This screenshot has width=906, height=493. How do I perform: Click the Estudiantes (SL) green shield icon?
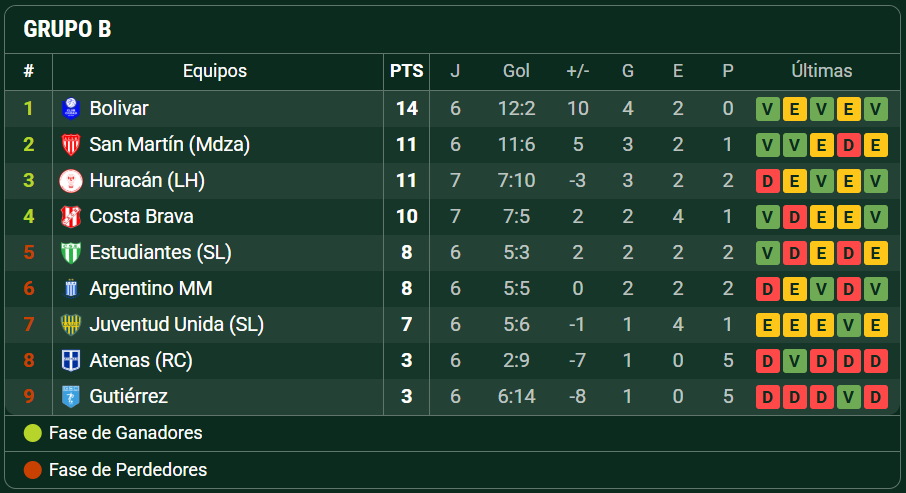[x=70, y=253]
